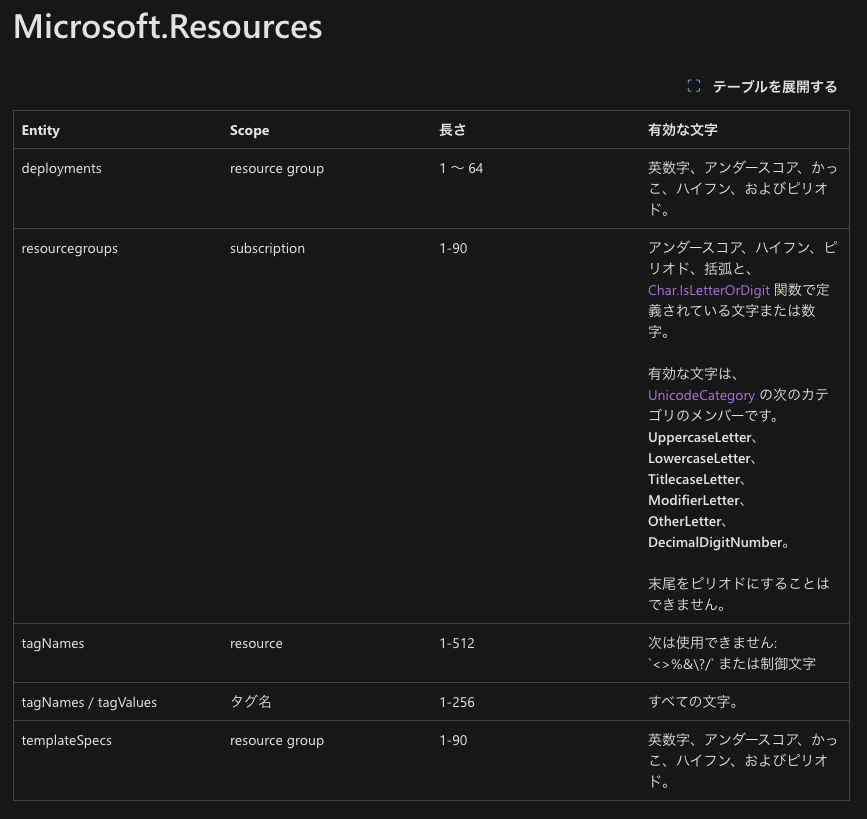Viewport: 867px width, 819px height.
Task: Select the 1-256 length value
Action: point(457,702)
